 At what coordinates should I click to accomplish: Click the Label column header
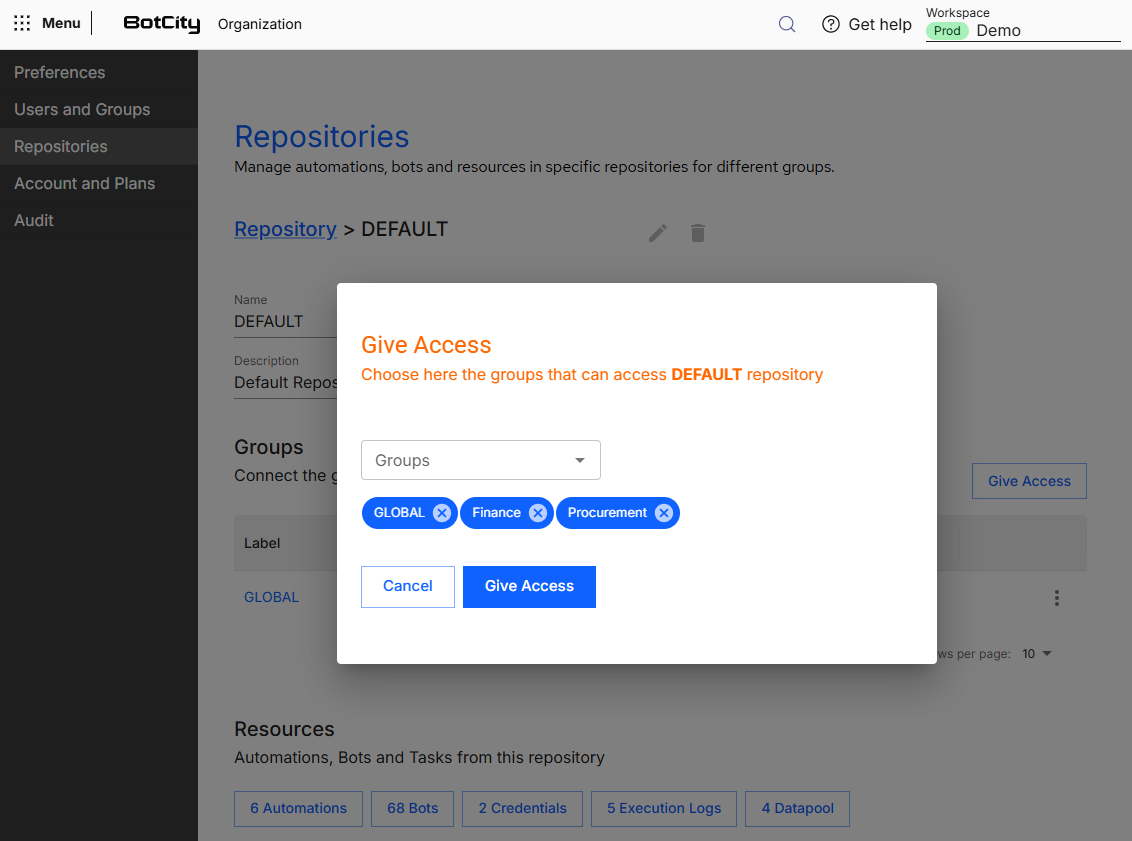tap(261, 543)
